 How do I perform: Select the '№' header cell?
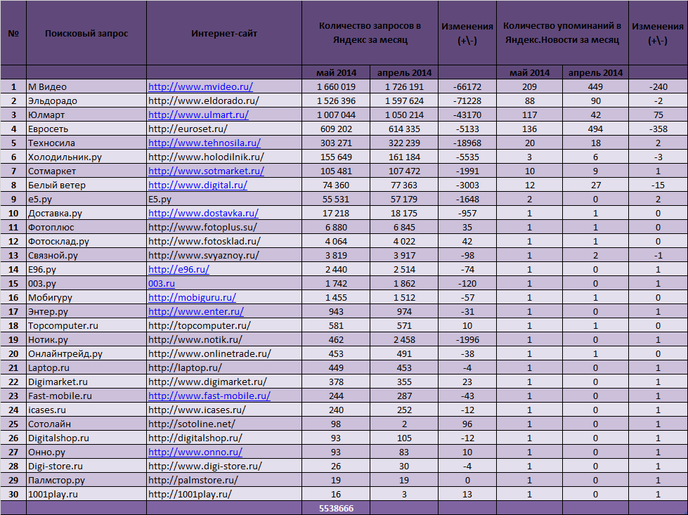point(13,33)
